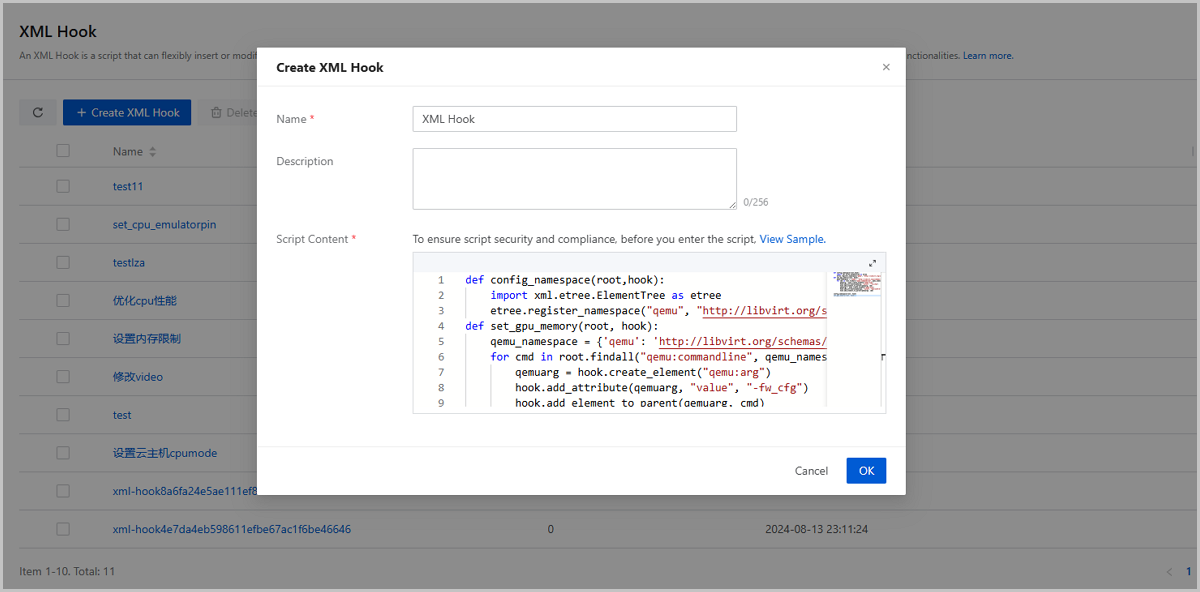1200x592 pixels.
Task: Click line 1 of the script editor
Action: point(564,280)
